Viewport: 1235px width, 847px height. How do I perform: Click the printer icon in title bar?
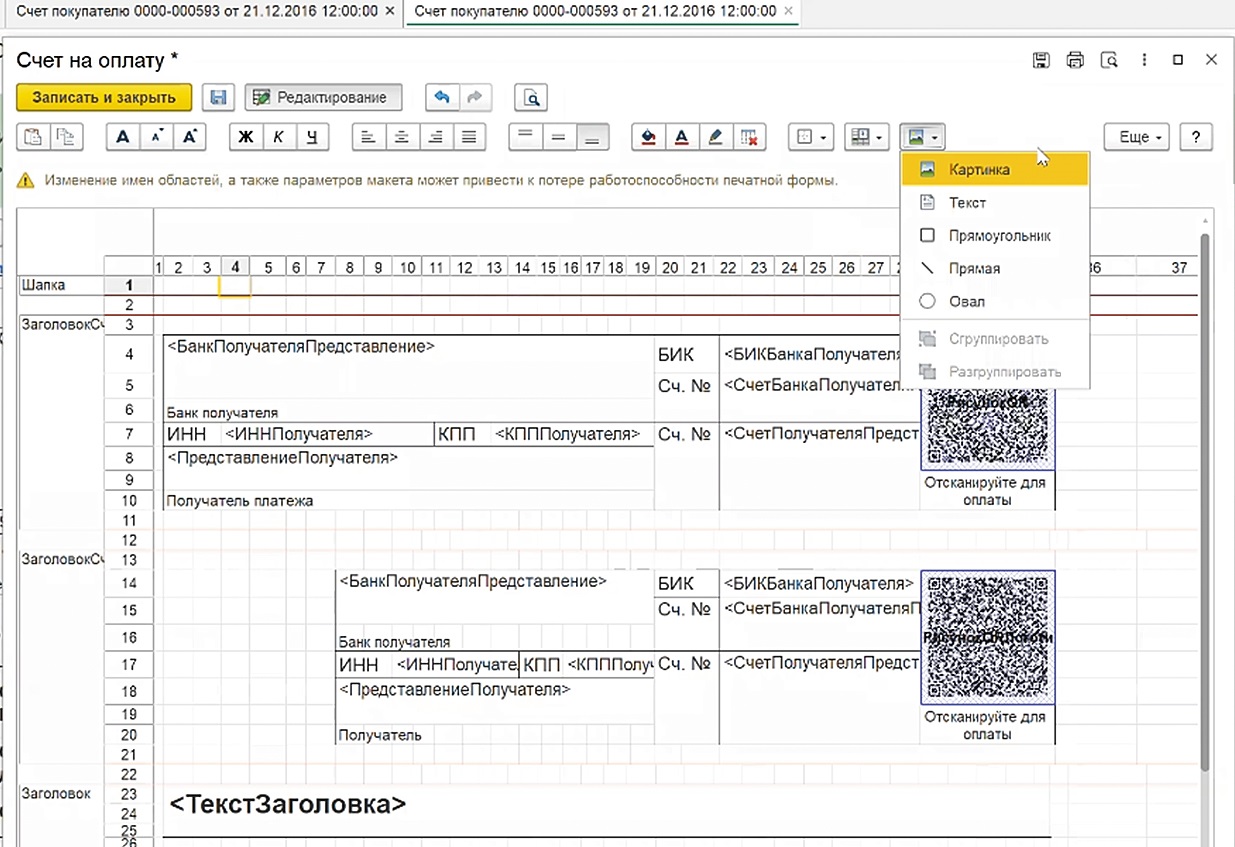1075,60
